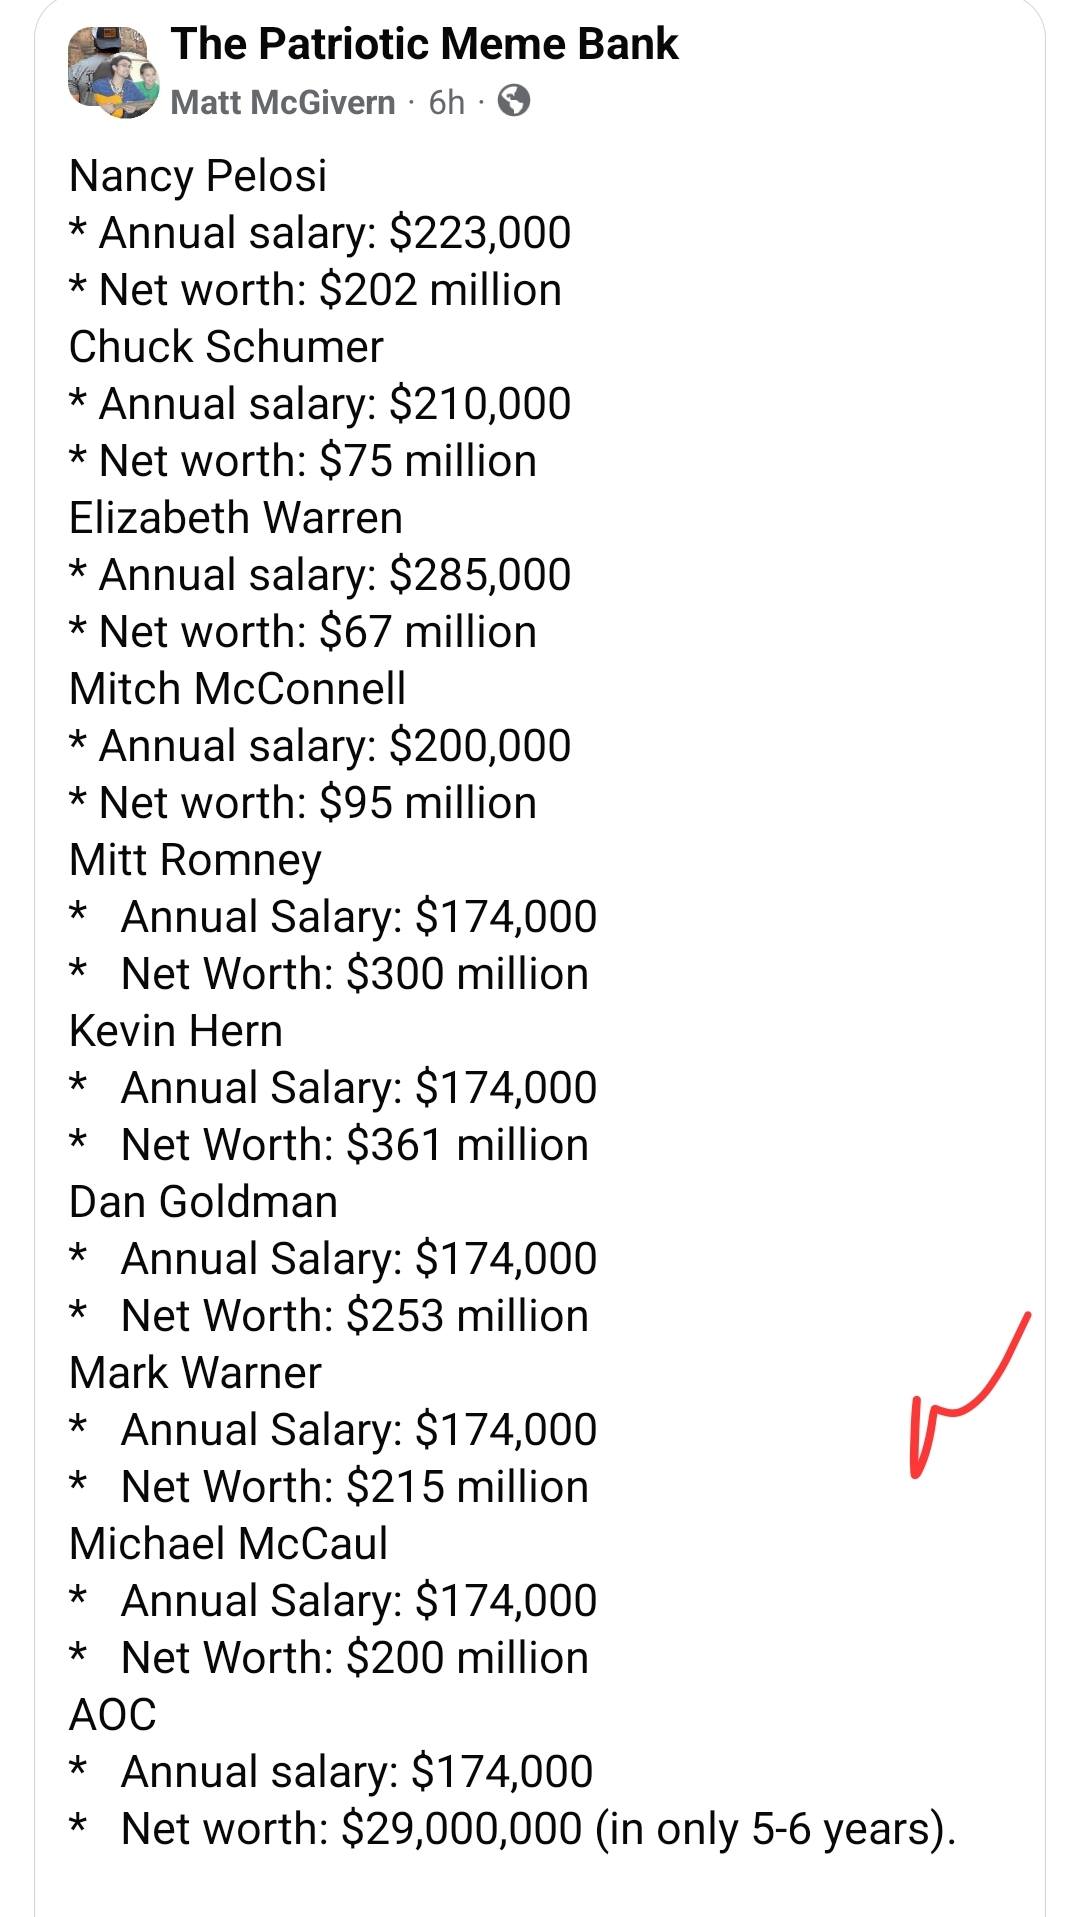Select the Mitt Romney name line
This screenshot has height=1917, width=1080.
(x=196, y=860)
